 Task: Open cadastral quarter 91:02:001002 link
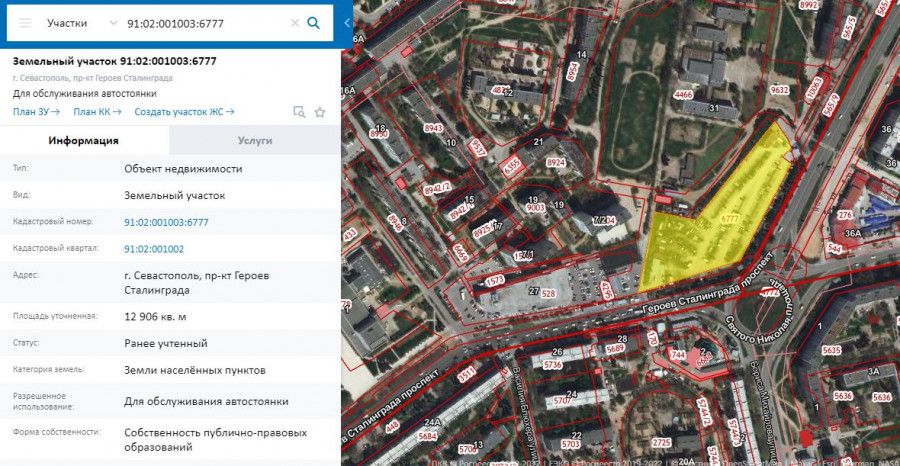(154, 249)
